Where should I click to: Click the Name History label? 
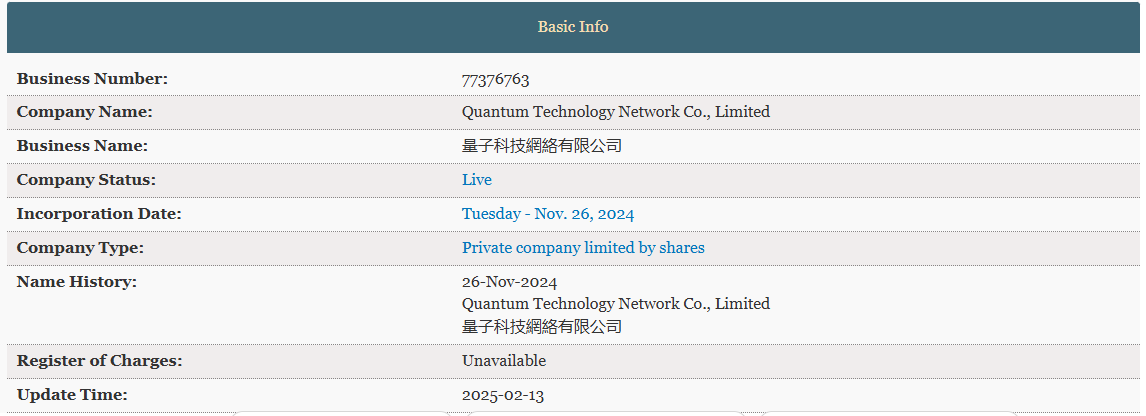pyautogui.click(x=77, y=282)
